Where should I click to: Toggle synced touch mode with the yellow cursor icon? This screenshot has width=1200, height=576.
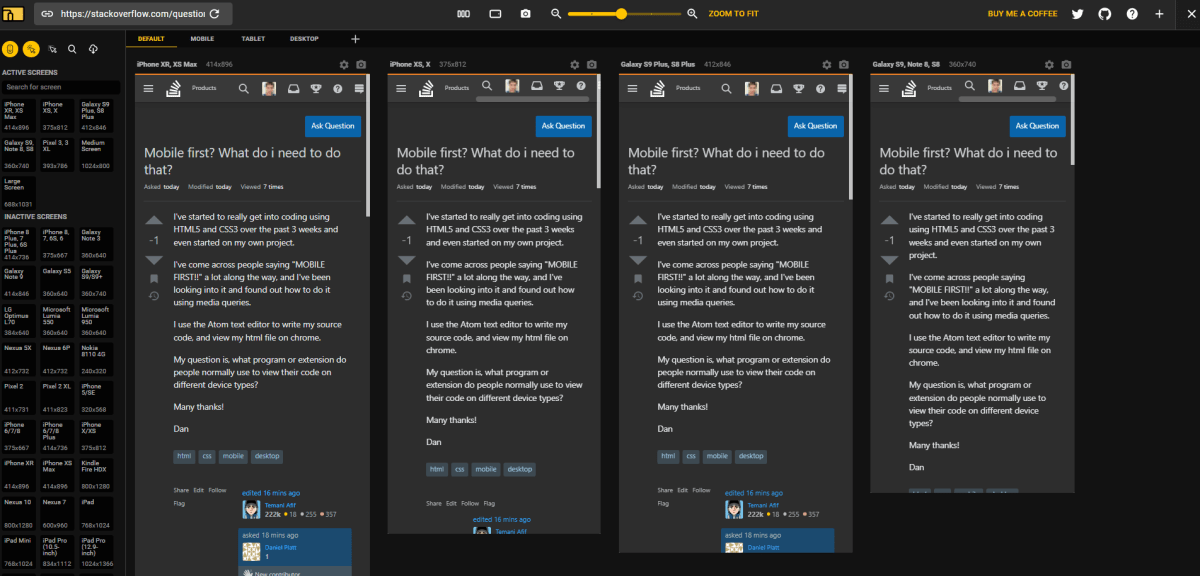click(31, 48)
